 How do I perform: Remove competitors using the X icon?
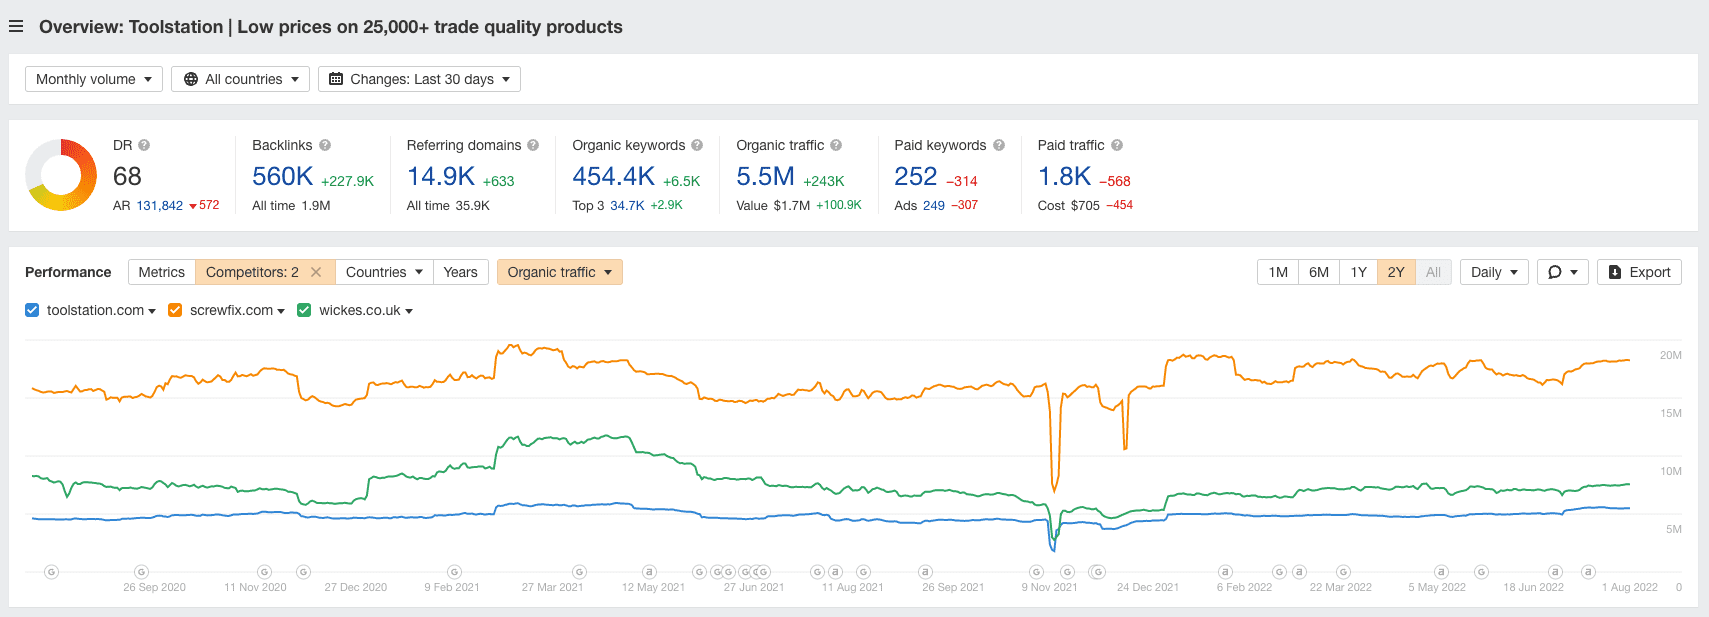316,272
